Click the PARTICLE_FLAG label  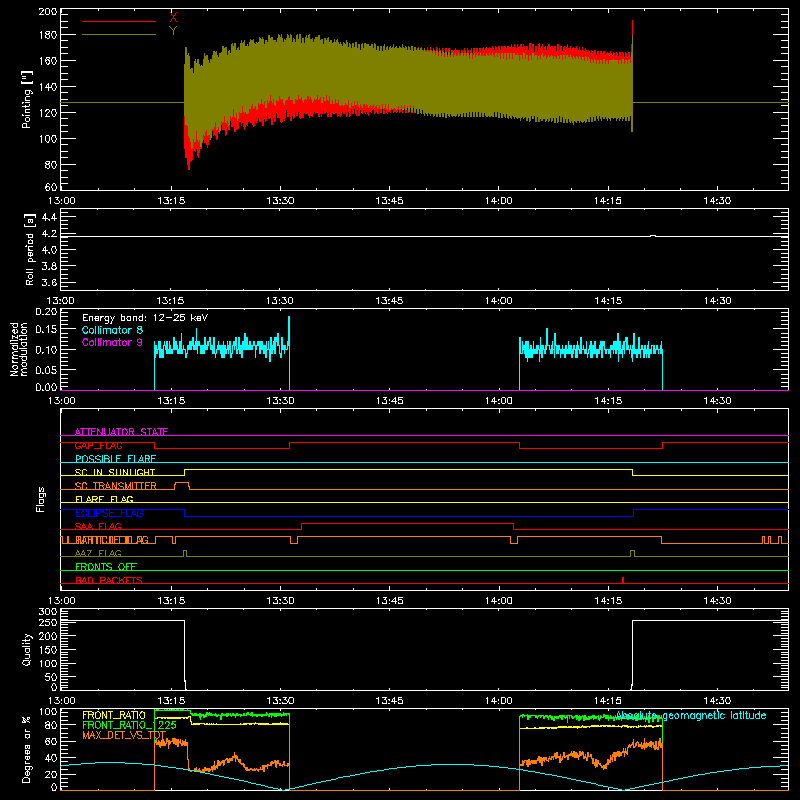coord(112,540)
